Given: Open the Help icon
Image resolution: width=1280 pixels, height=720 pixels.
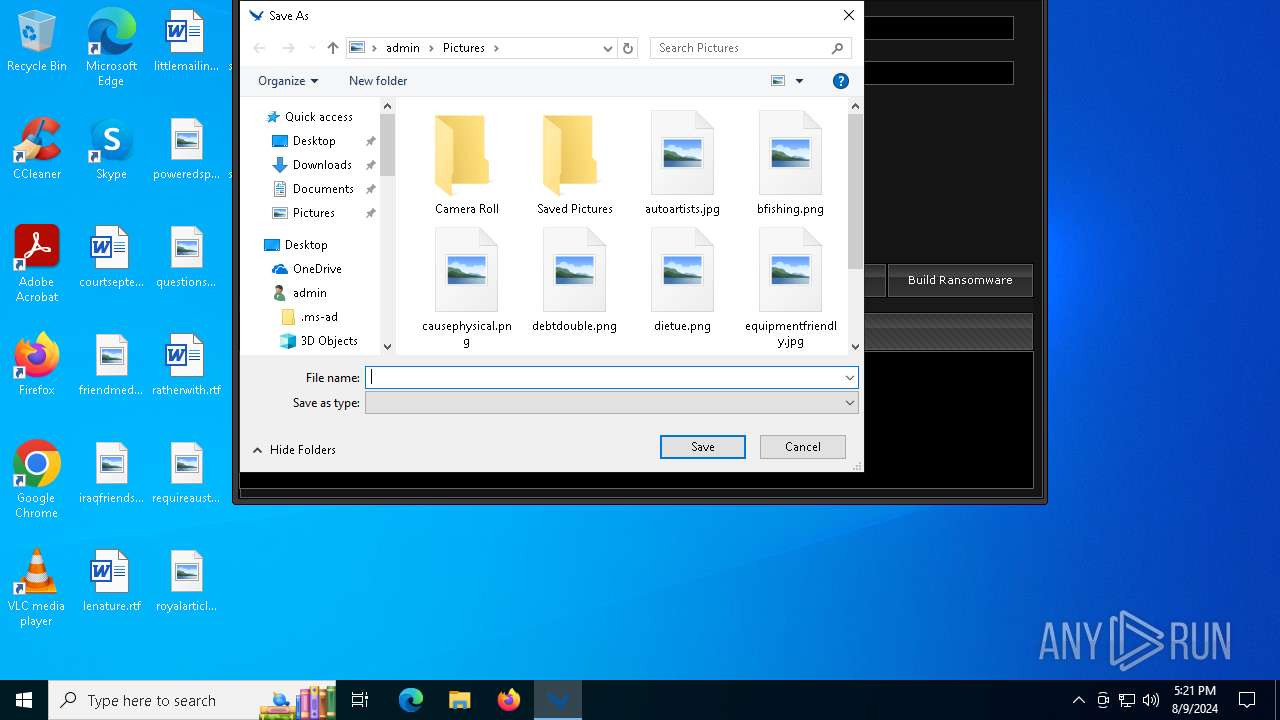Looking at the screenshot, I should click(841, 81).
